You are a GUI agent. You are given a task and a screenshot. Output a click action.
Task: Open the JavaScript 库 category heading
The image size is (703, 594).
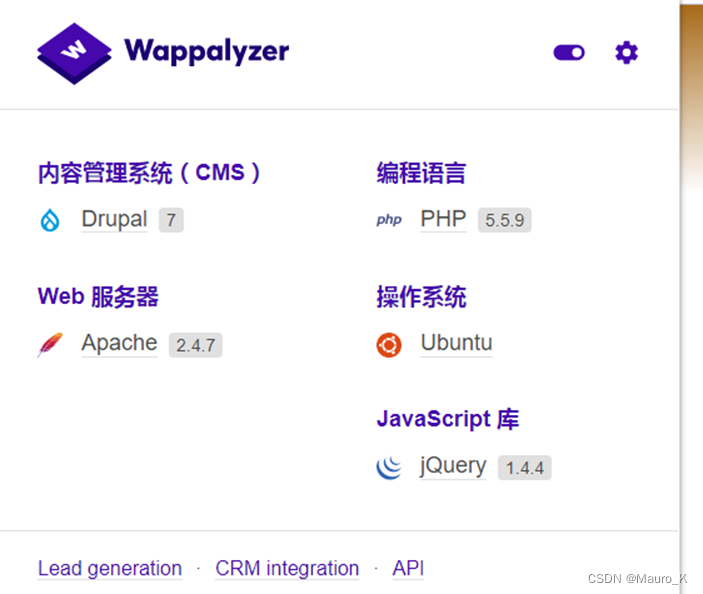coord(447,420)
